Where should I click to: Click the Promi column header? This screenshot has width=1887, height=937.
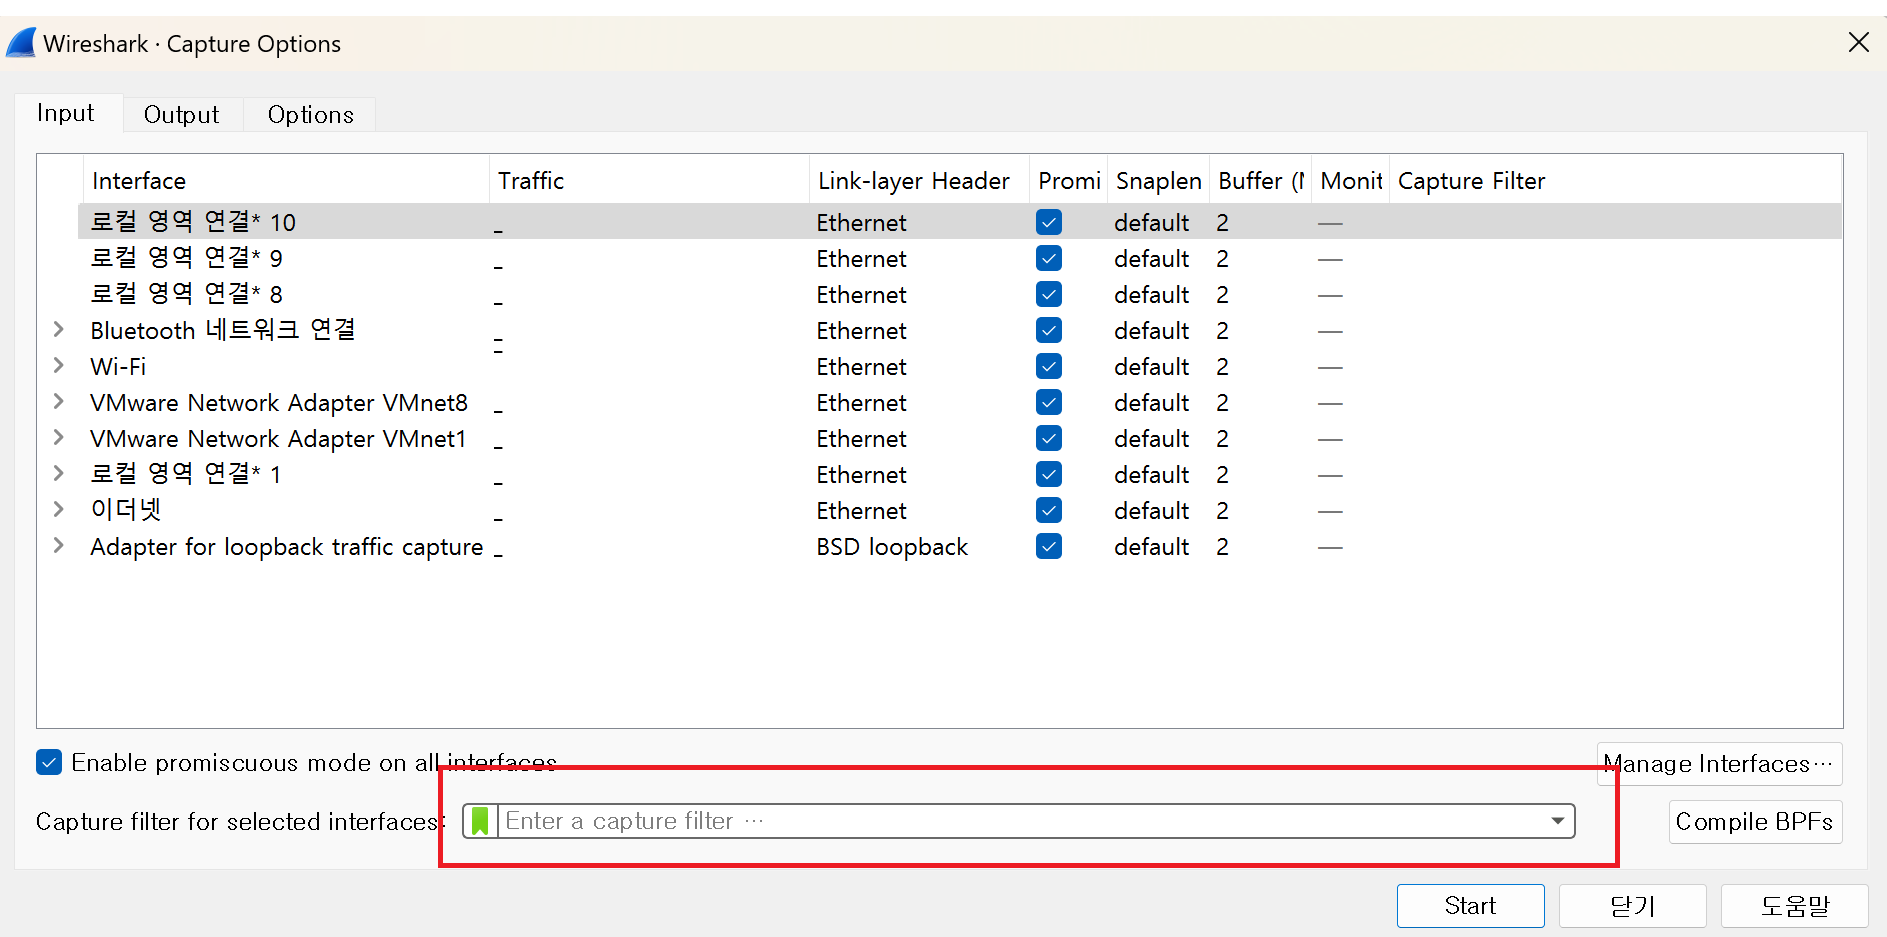[1068, 181]
